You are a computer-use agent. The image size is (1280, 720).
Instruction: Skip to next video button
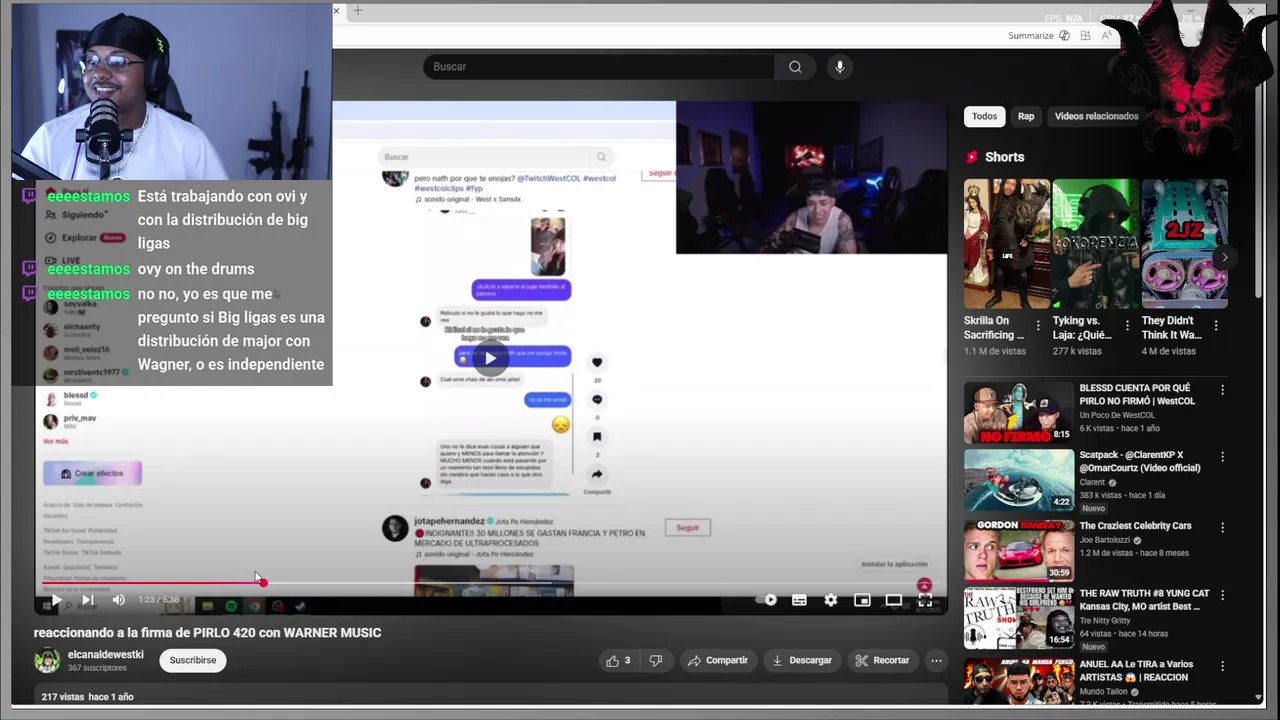pyautogui.click(x=87, y=600)
